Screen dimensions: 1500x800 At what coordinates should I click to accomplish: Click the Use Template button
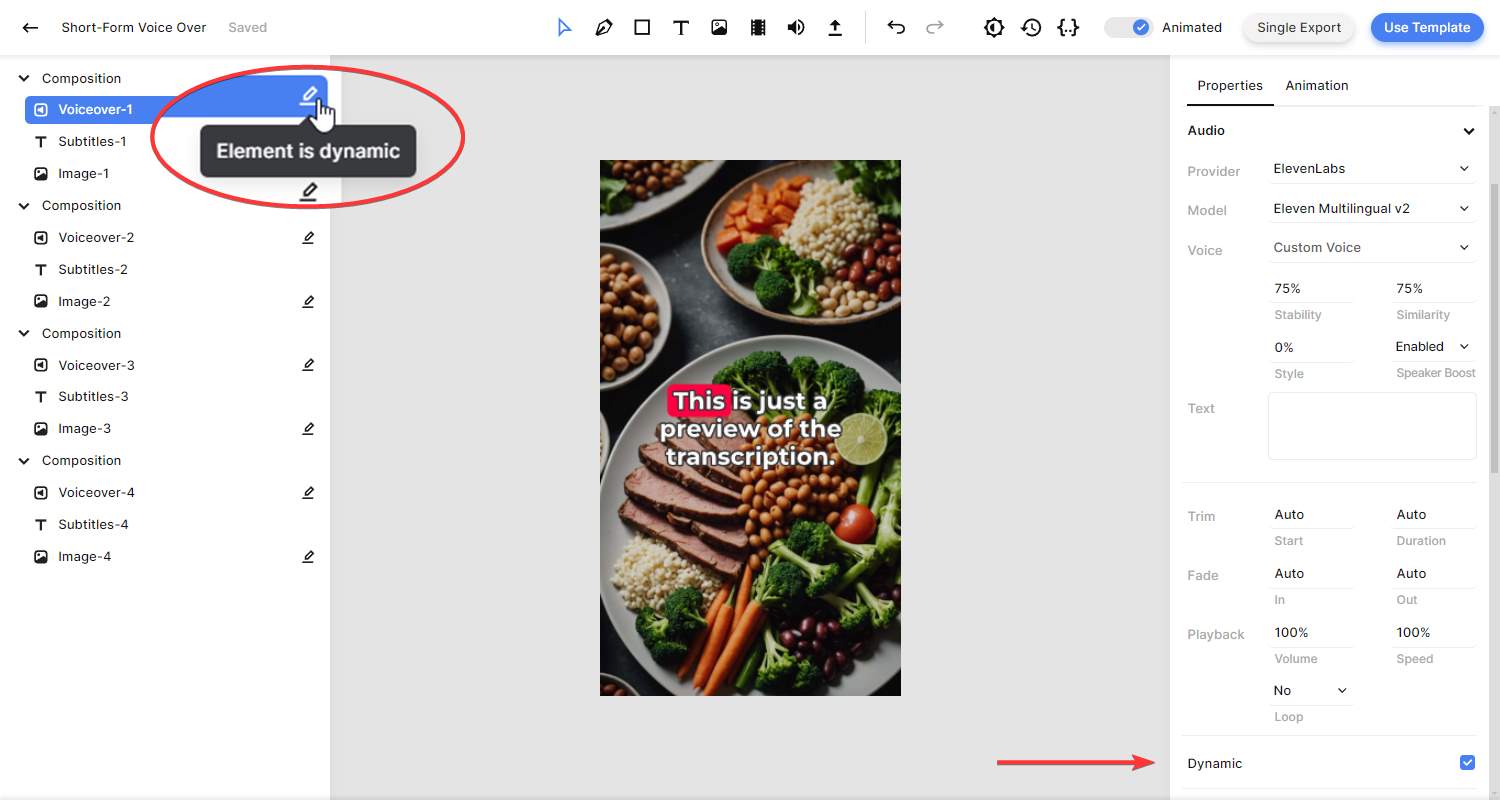tap(1426, 28)
